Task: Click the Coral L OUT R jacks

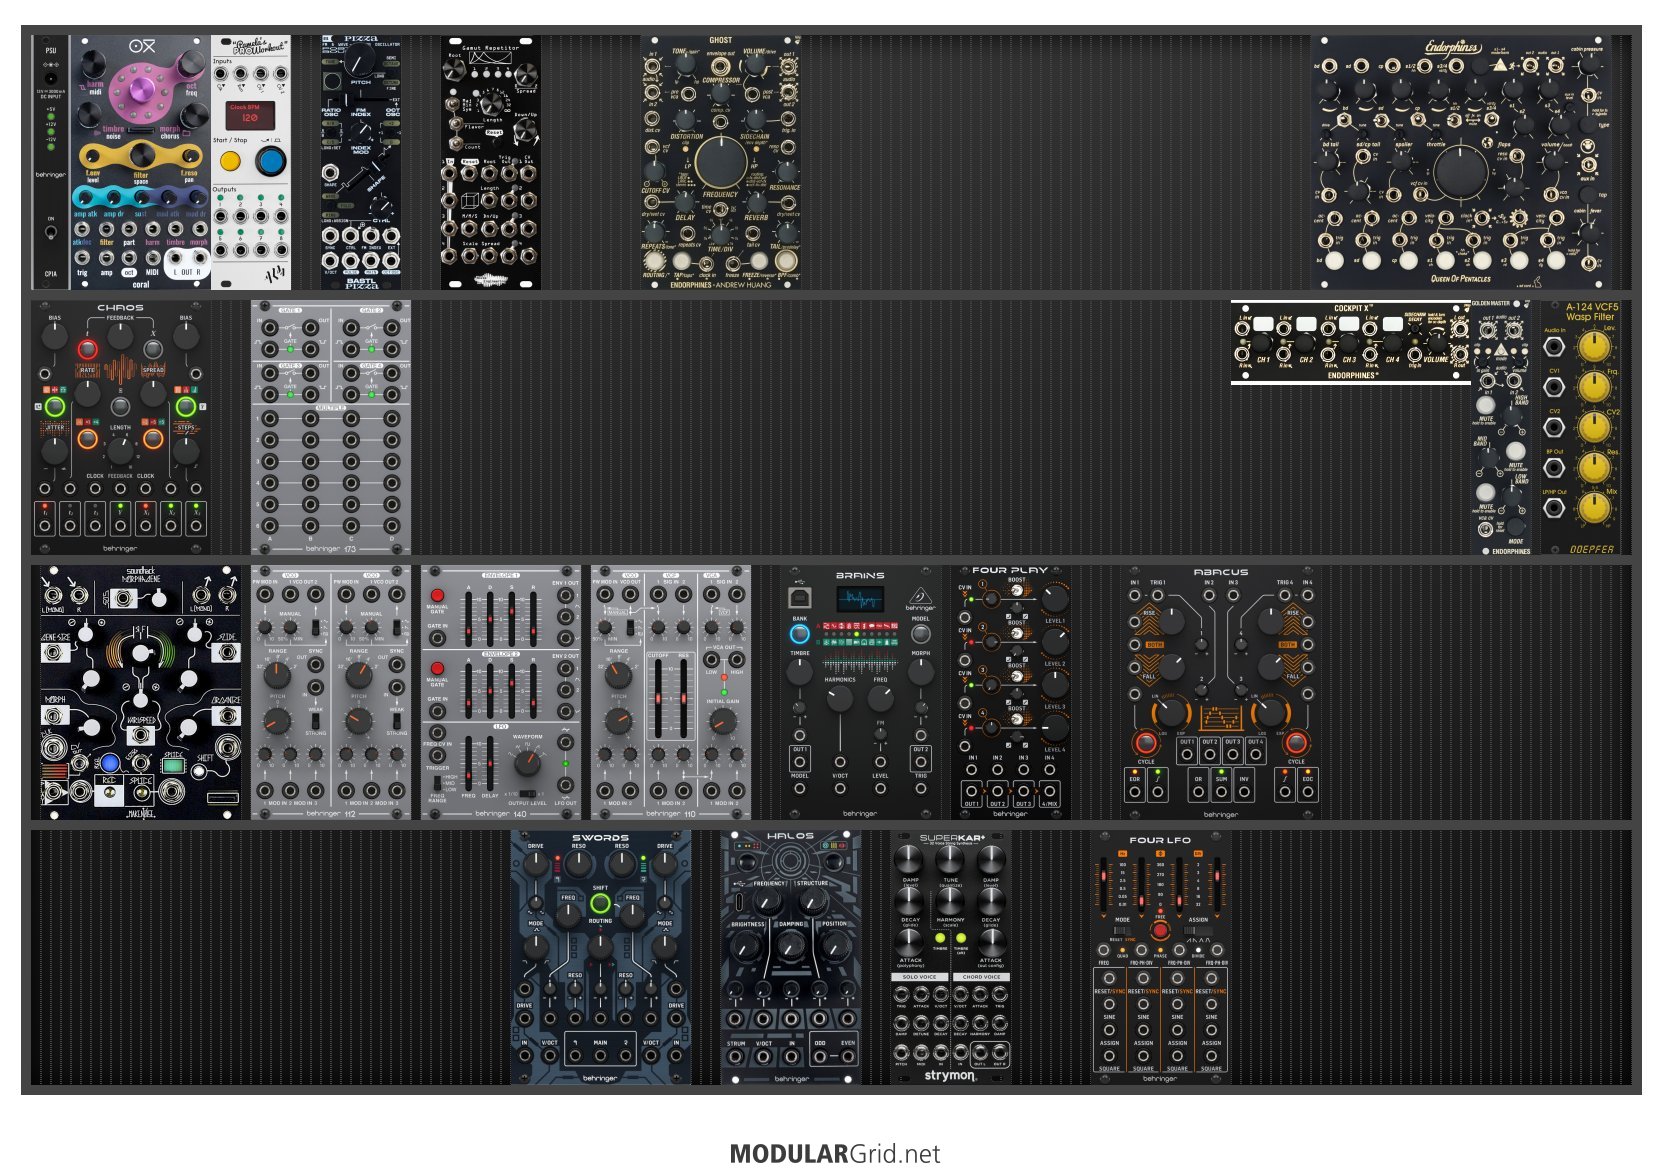Action: pyautogui.click(x=186, y=265)
